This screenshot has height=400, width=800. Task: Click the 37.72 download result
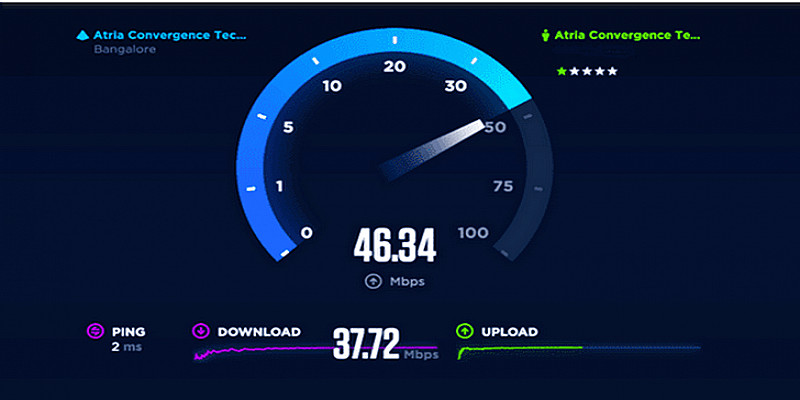click(x=366, y=343)
